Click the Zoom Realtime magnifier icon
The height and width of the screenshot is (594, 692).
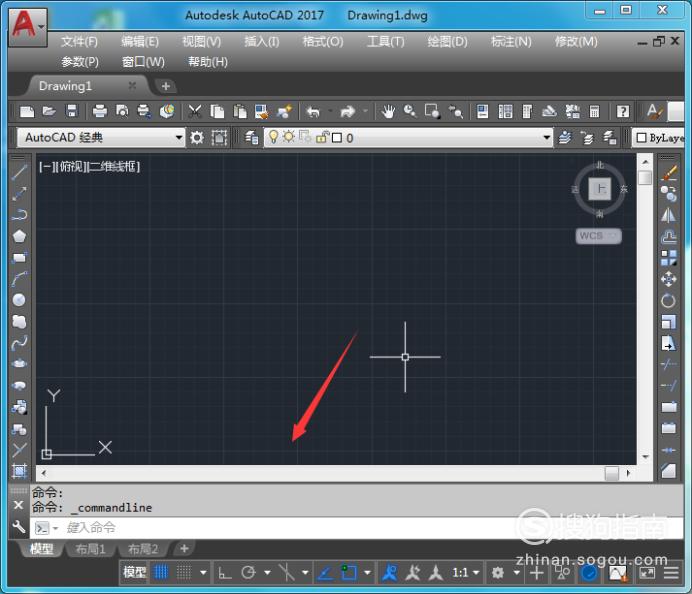click(410, 111)
